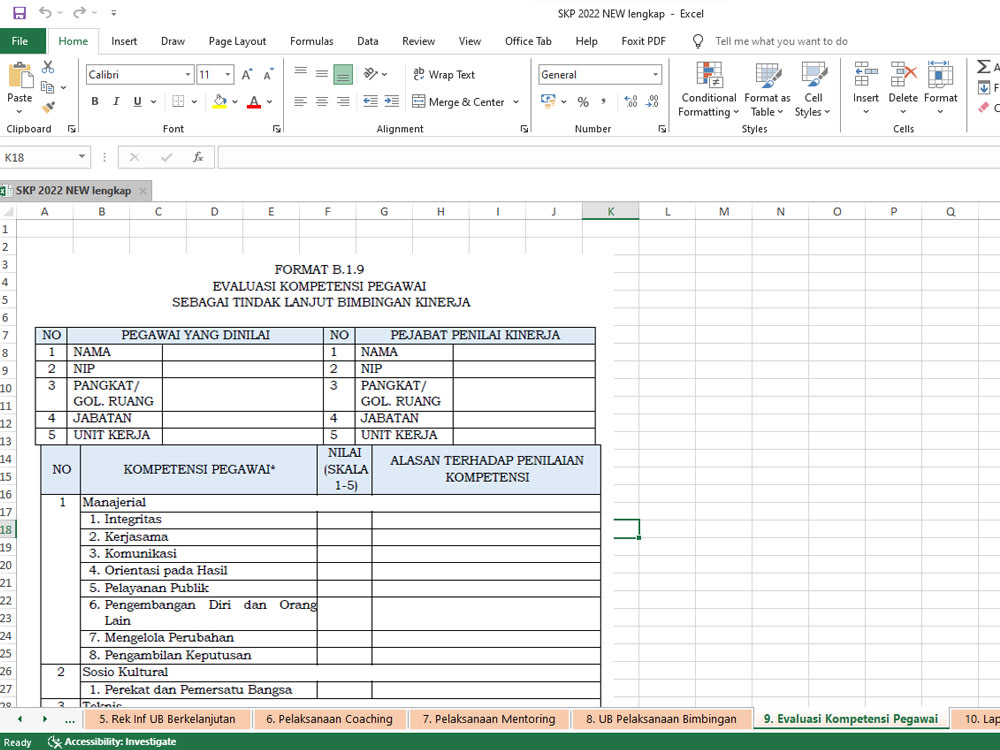Image resolution: width=1000 pixels, height=750 pixels.
Task: Increase the cell indent
Action: [392, 101]
